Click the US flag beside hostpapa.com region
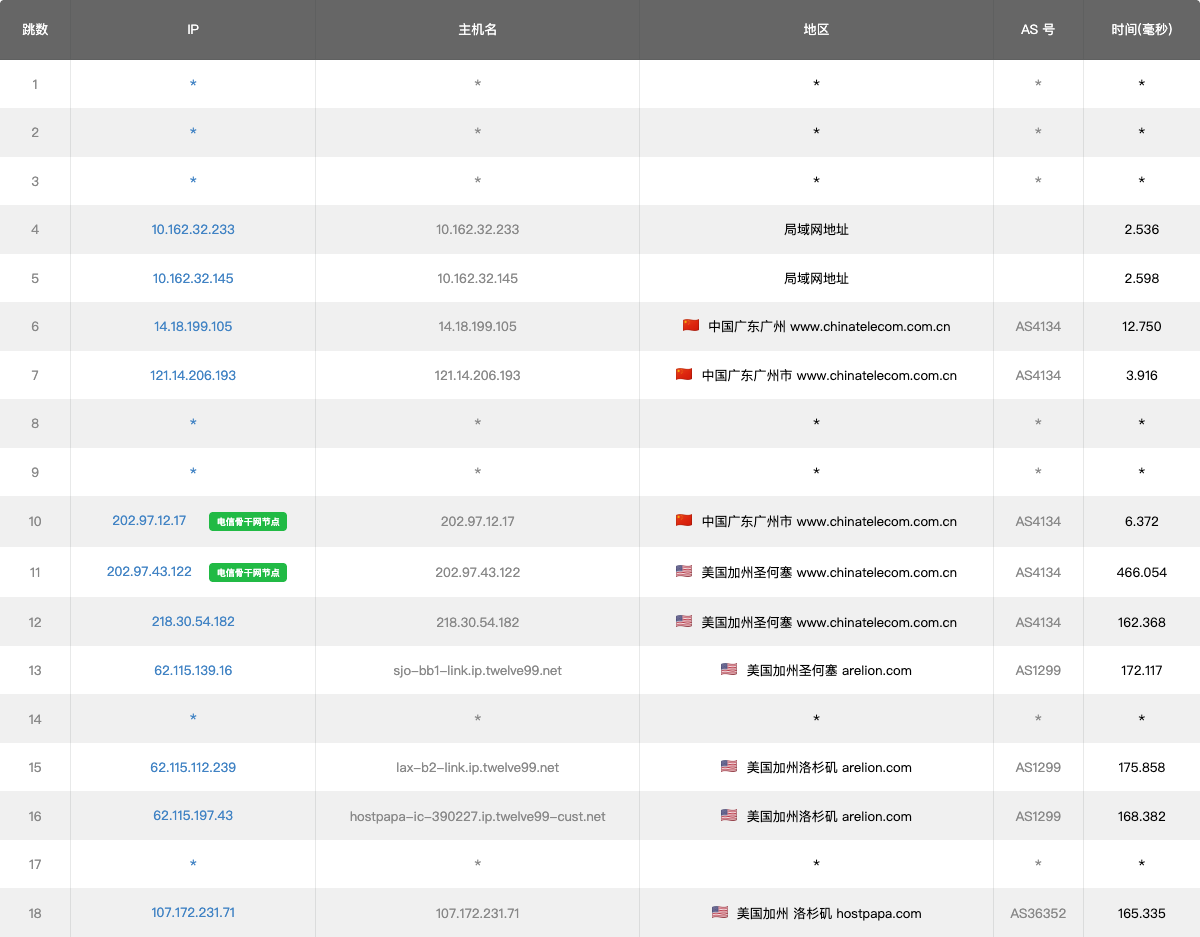This screenshot has width=1200, height=937. (x=719, y=913)
